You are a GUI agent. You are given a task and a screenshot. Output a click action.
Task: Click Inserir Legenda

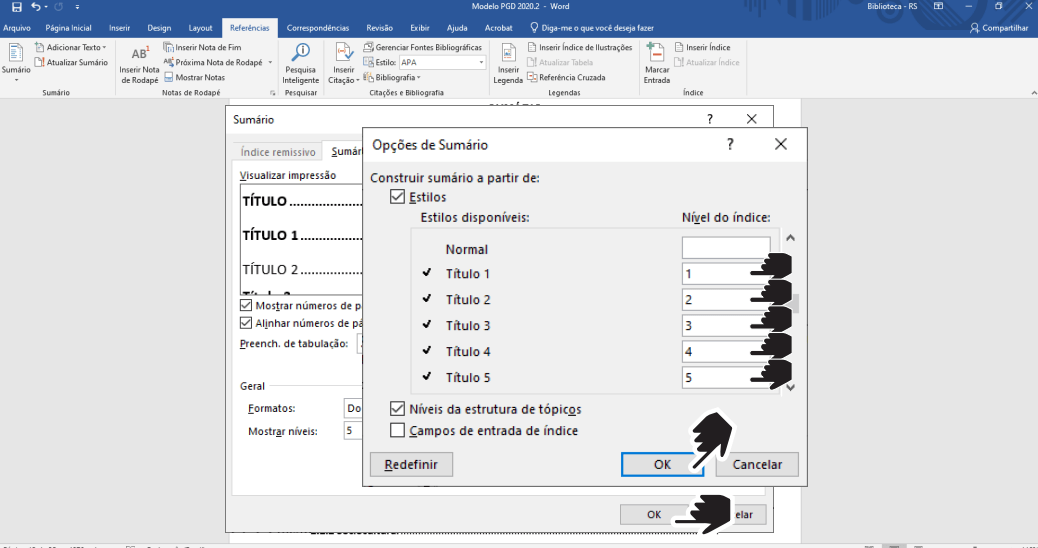coord(508,64)
